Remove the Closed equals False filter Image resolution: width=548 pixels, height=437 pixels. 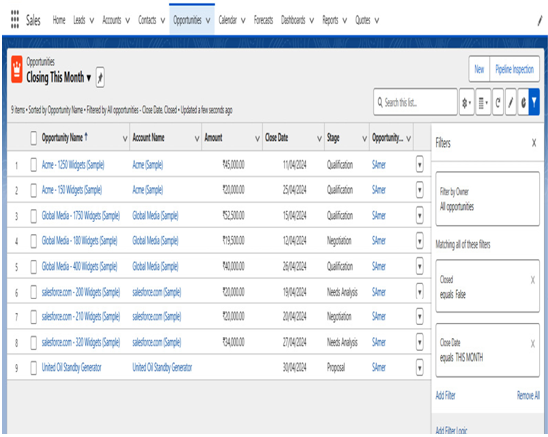[x=533, y=280]
